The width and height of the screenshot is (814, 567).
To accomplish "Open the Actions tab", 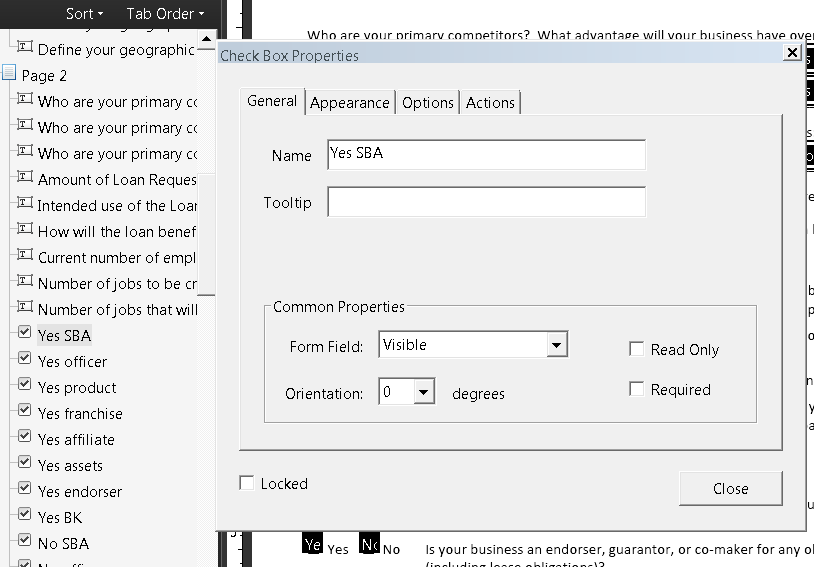I will (490, 102).
